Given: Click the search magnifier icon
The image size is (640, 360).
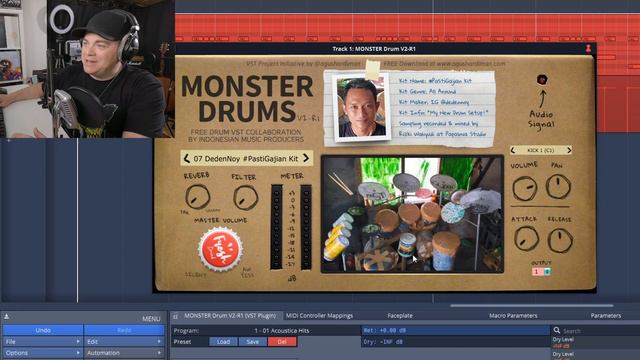Looking at the screenshot, I should point(557,330).
